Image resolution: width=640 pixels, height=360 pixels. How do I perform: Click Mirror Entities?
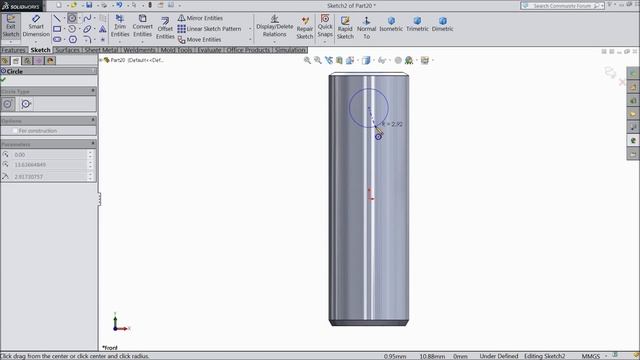[200, 18]
